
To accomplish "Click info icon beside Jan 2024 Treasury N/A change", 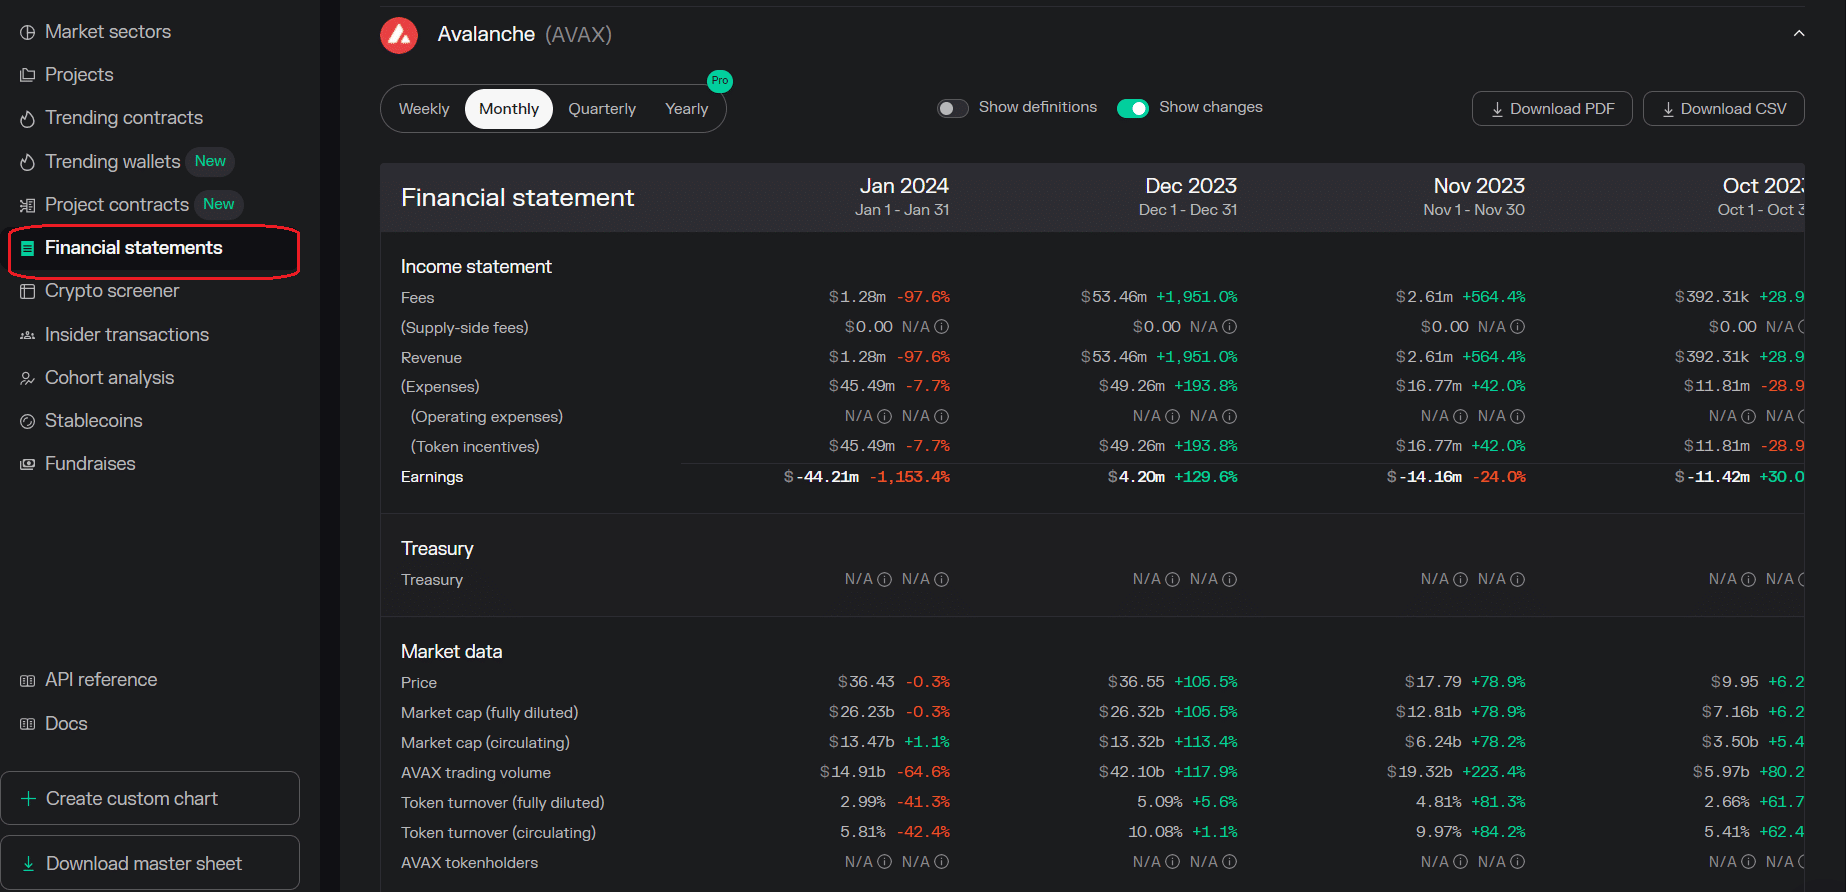I will tap(941, 579).
